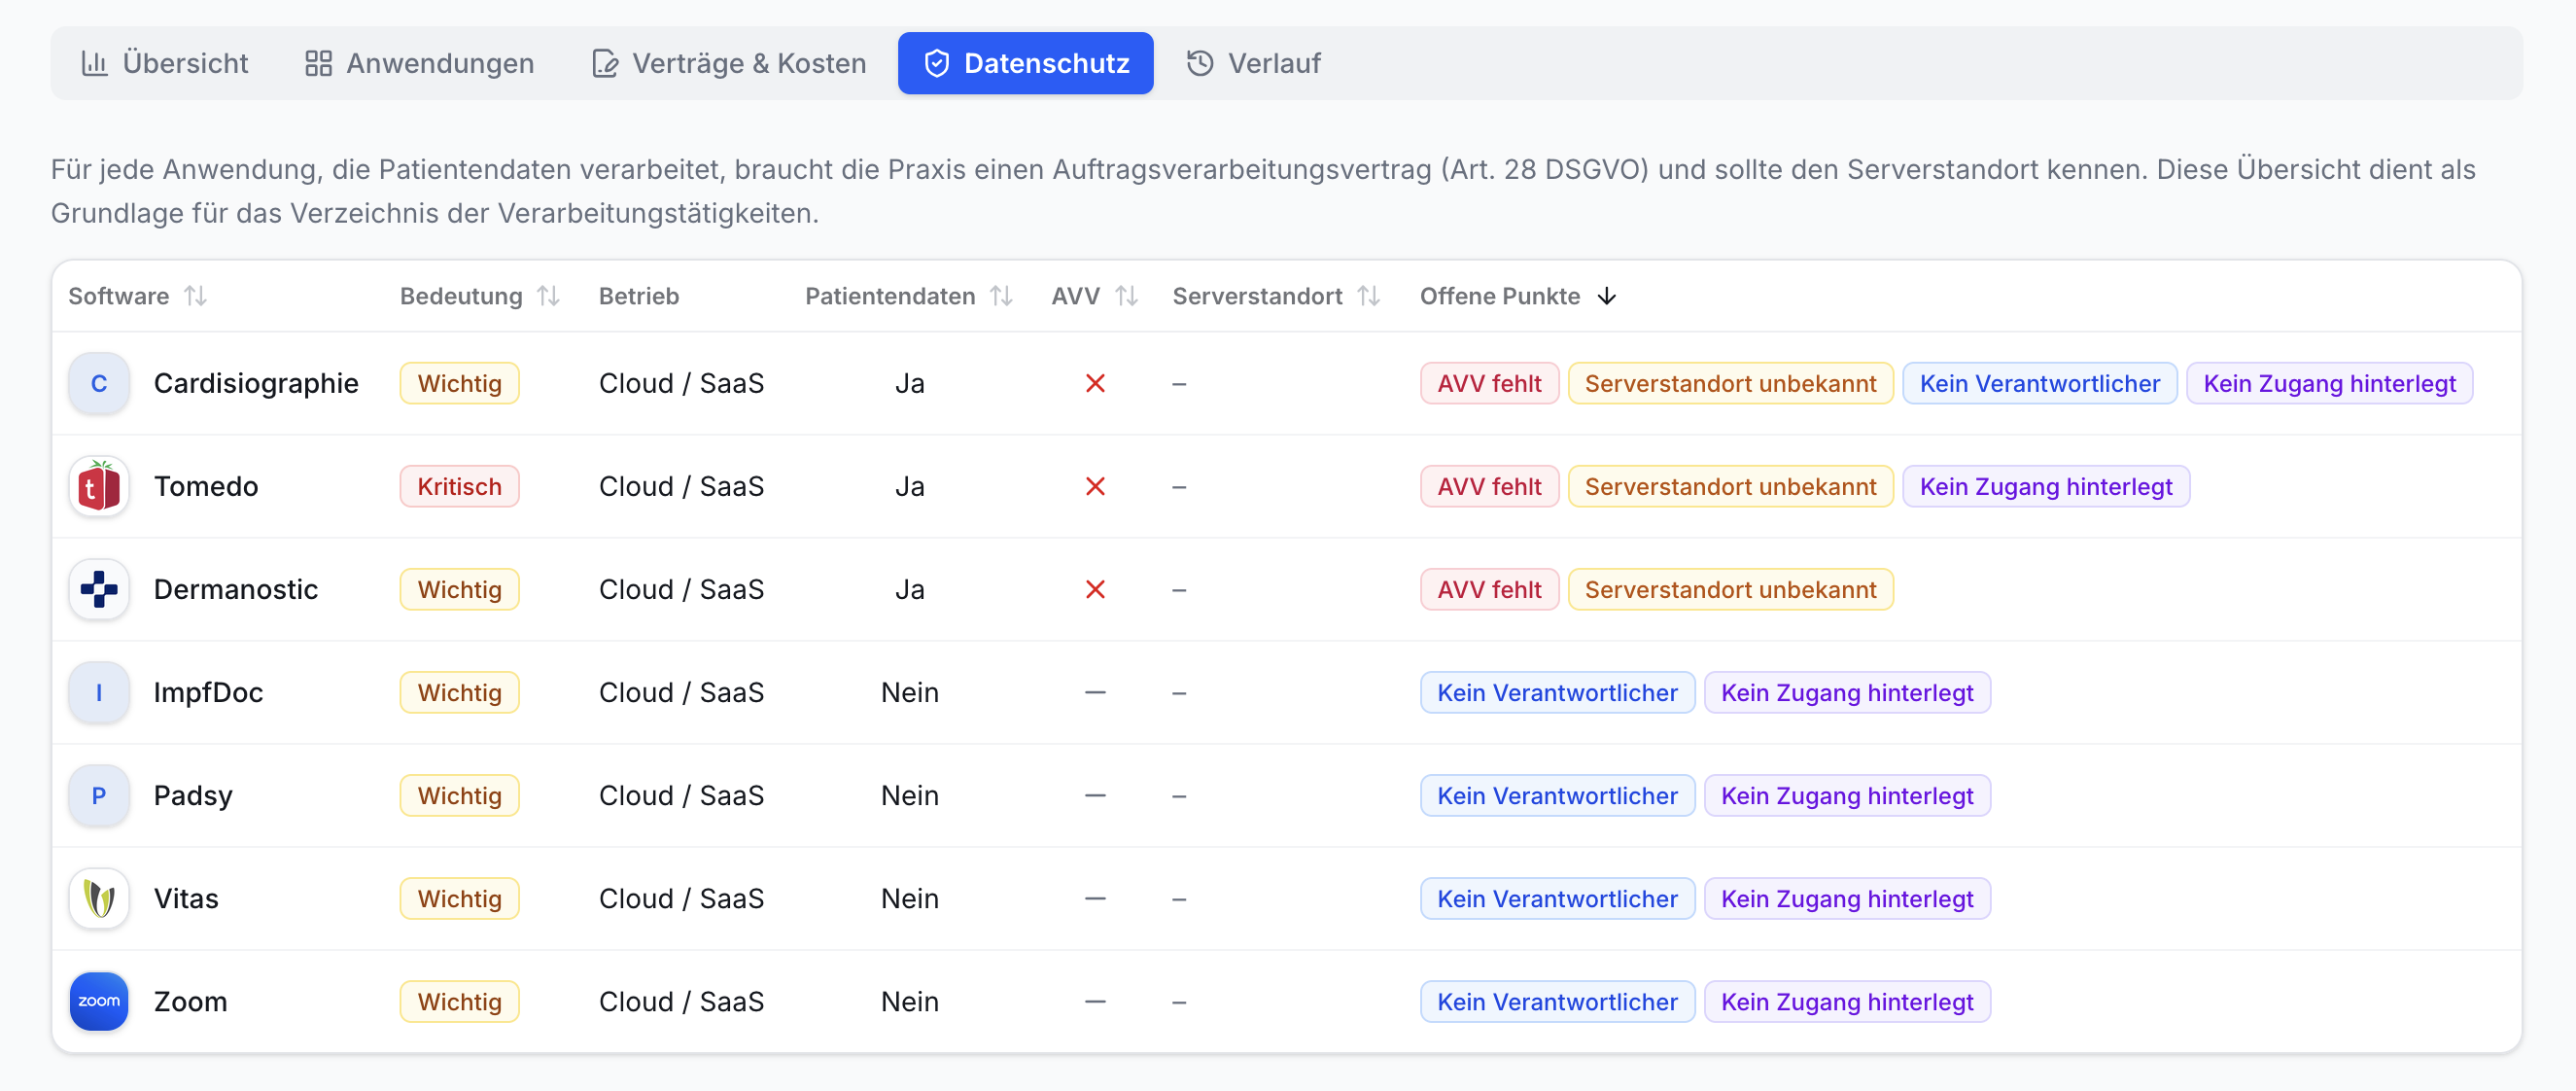Click 'Nein' Patientendaten value for Zoom

pos(909,1001)
